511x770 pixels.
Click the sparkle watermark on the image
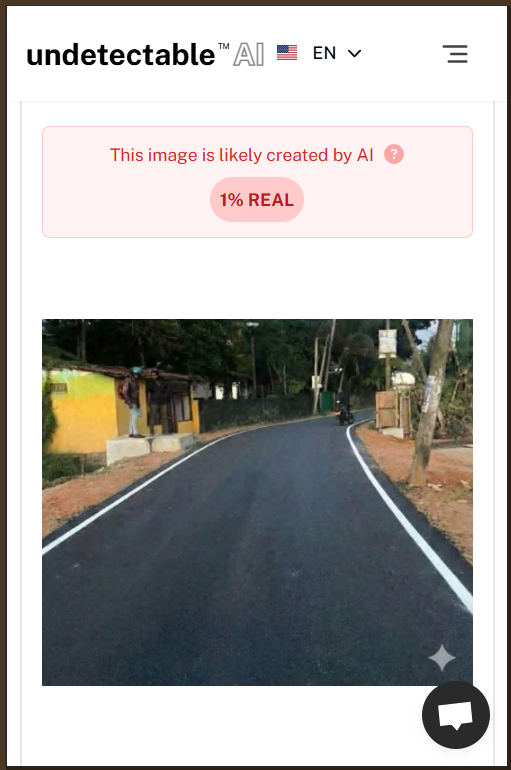442,658
